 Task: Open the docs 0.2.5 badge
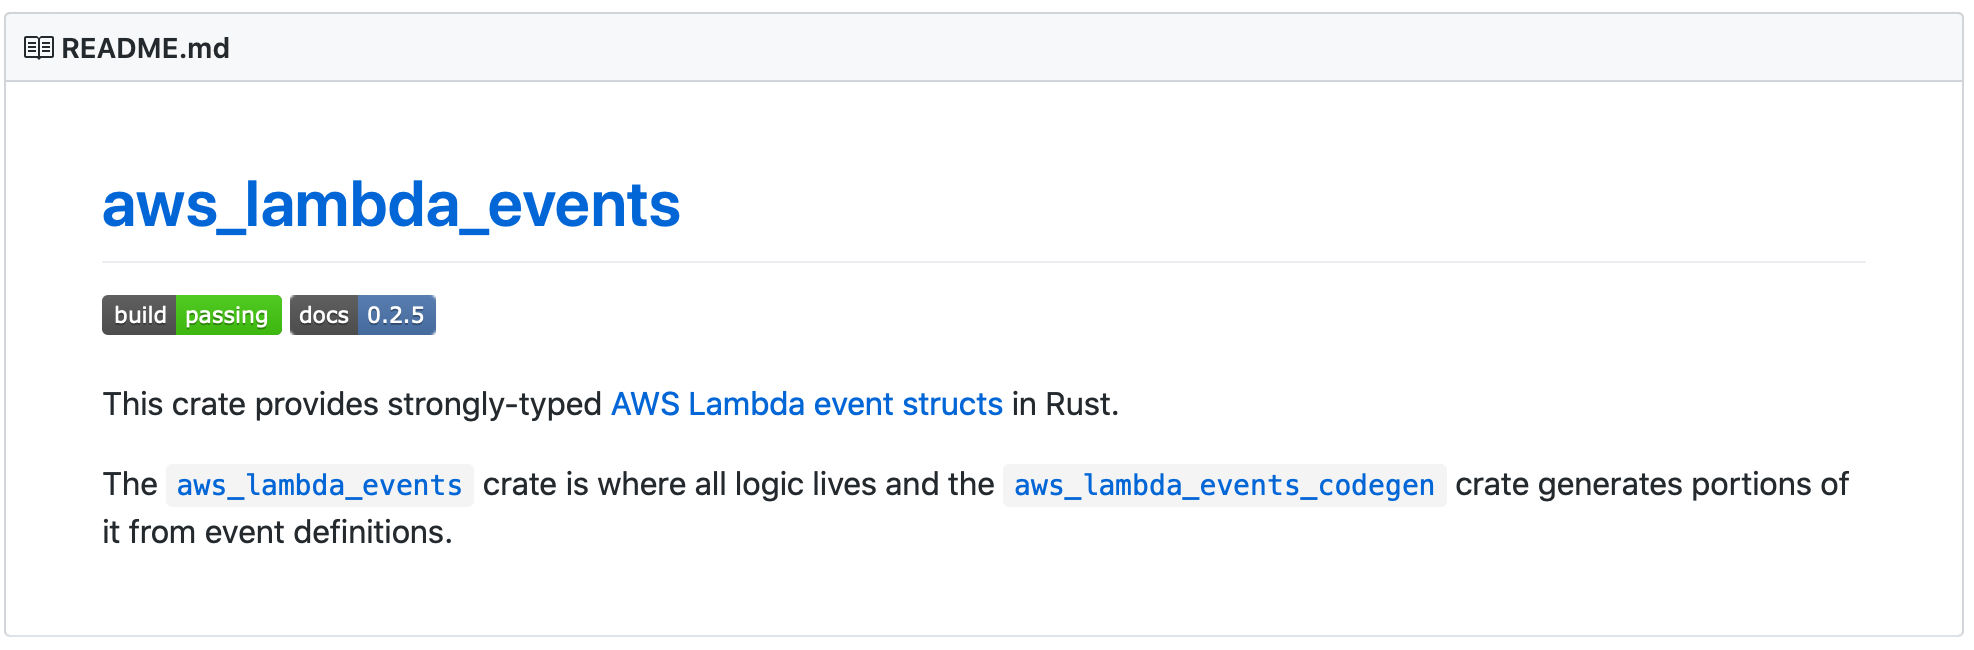click(362, 315)
